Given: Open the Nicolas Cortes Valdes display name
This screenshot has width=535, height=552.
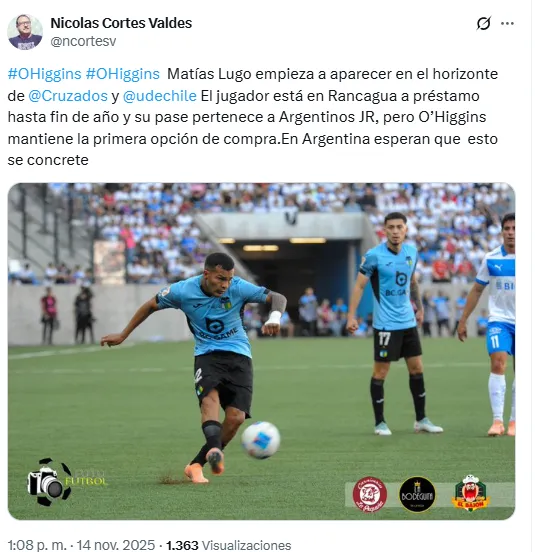Looking at the screenshot, I should [x=121, y=23].
